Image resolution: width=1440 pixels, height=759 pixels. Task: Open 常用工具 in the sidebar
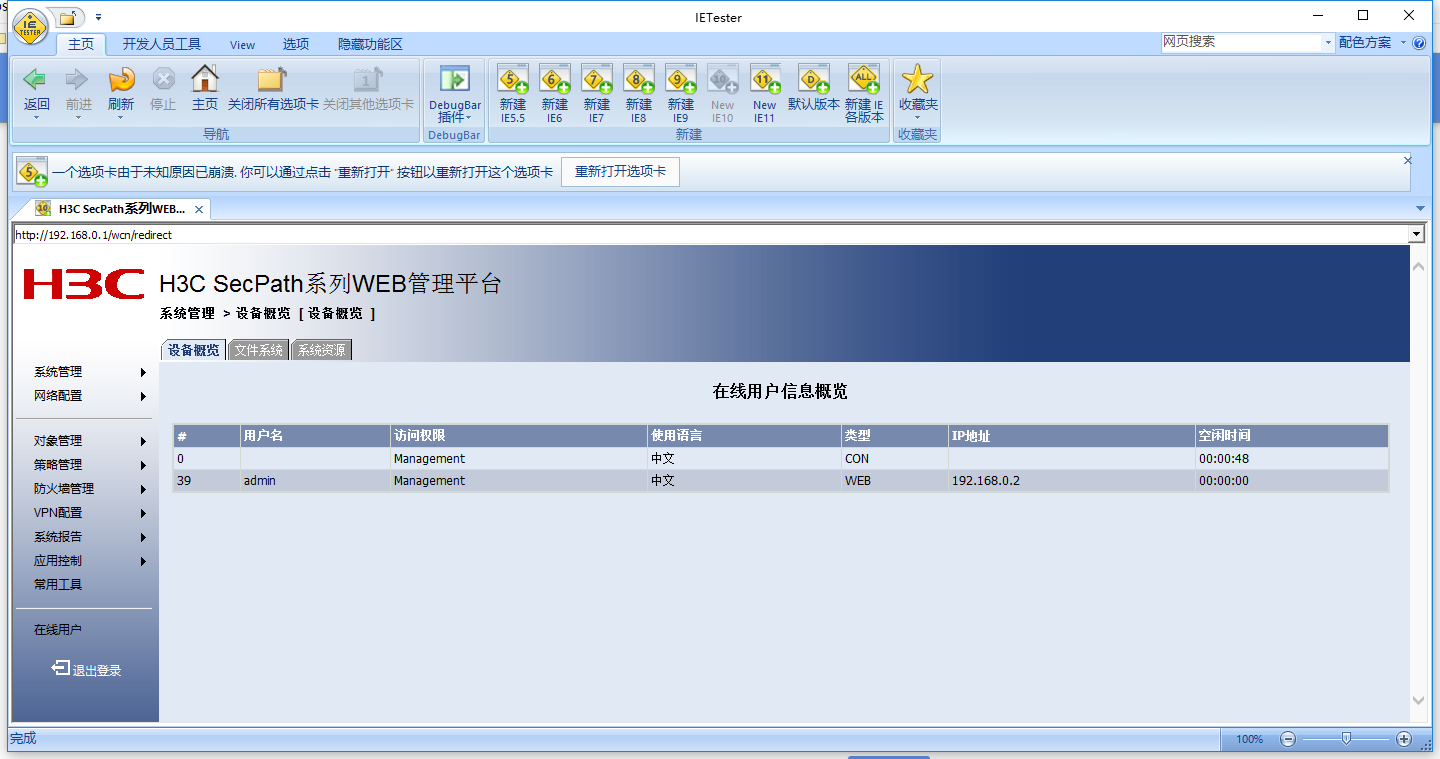pos(58,585)
